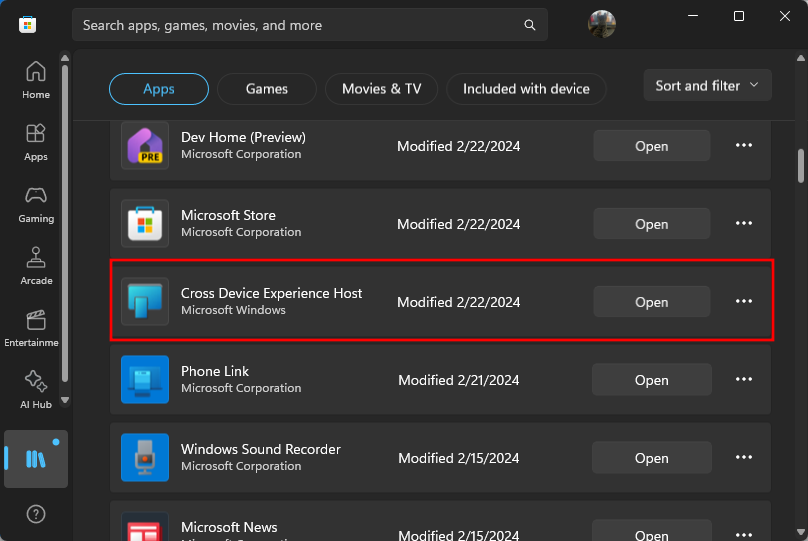Click the sidebar scroll down arrow

pyautogui.click(x=65, y=400)
